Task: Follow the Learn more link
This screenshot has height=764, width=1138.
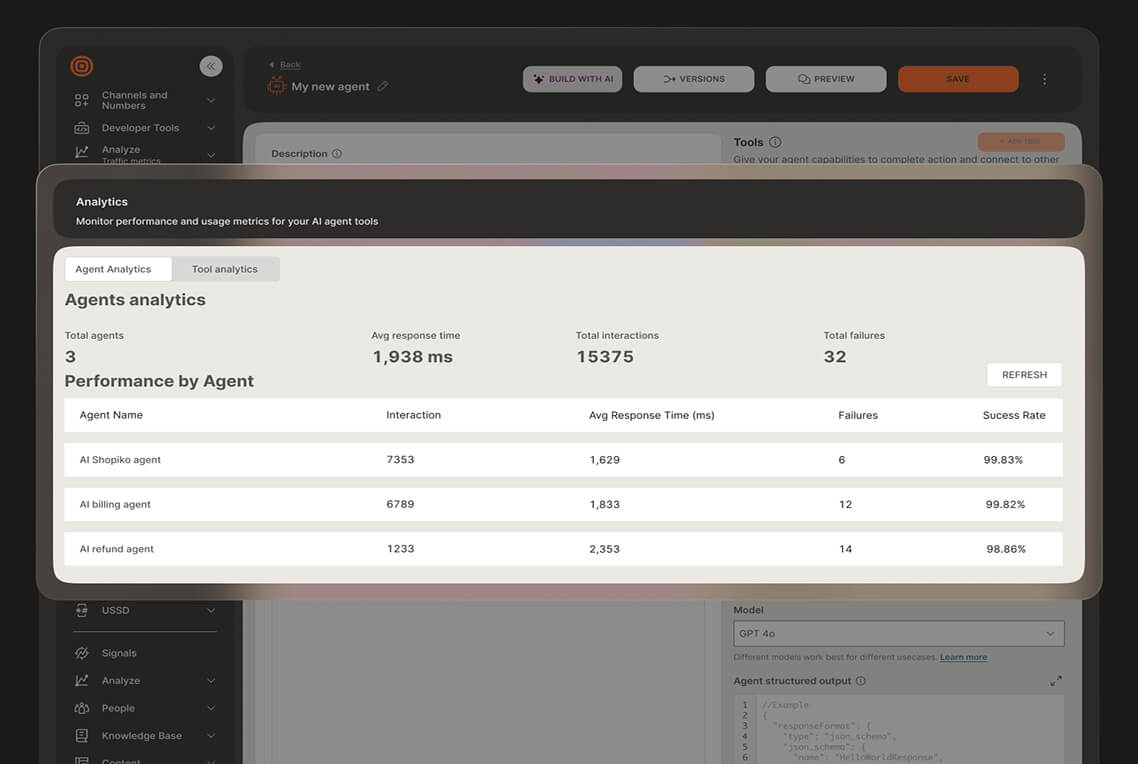Action: pyautogui.click(x=963, y=657)
